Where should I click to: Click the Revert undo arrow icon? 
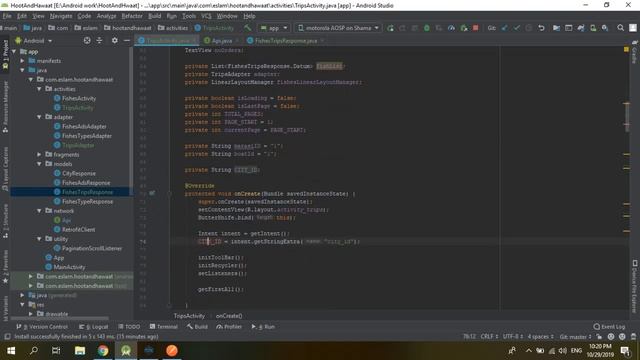541,28
